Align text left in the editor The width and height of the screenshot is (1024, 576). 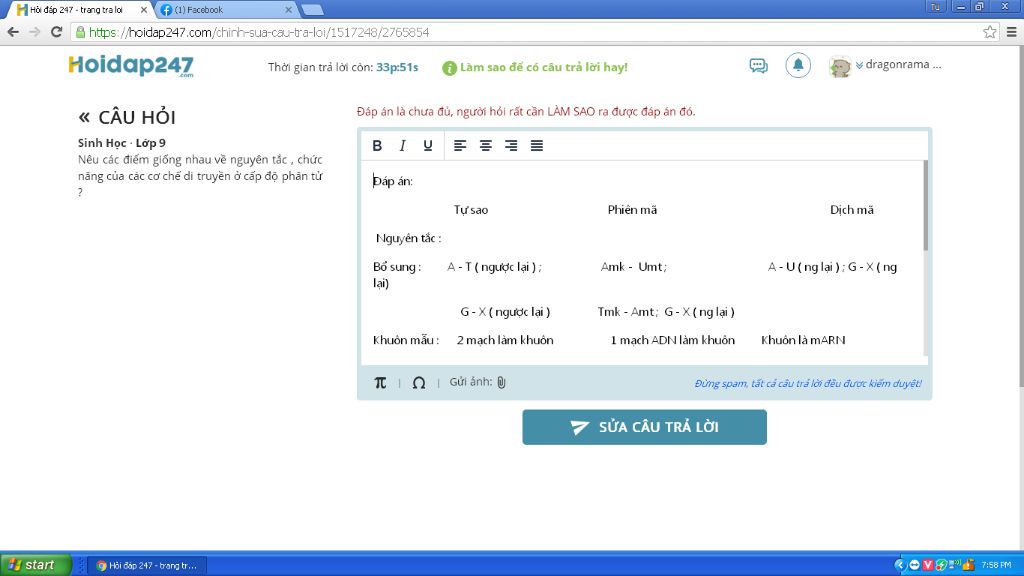(x=460, y=146)
